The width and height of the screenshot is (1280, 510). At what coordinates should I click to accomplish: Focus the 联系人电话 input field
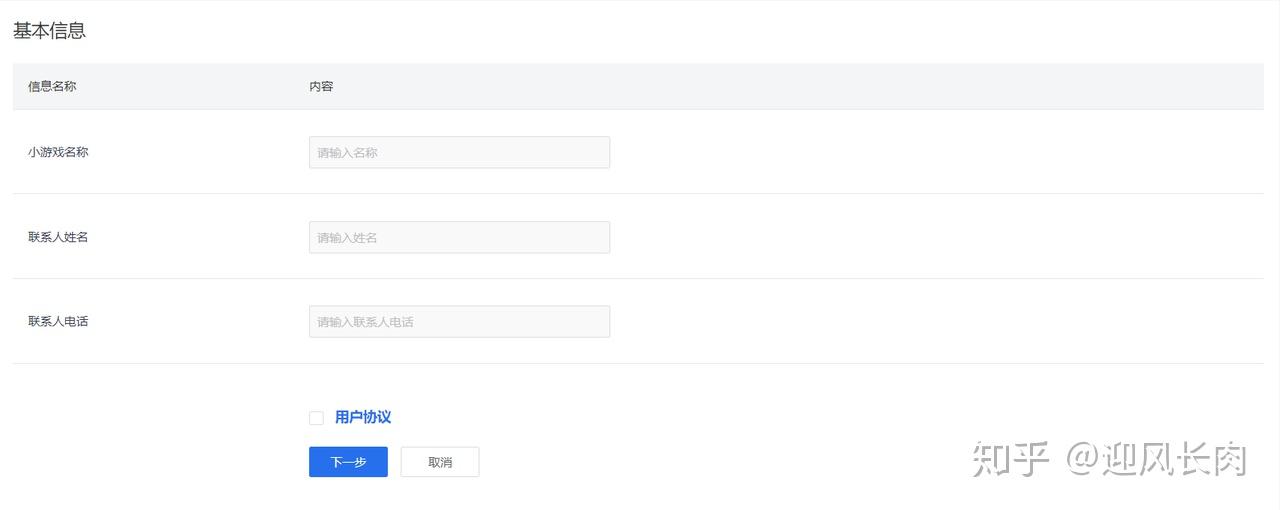tap(459, 321)
